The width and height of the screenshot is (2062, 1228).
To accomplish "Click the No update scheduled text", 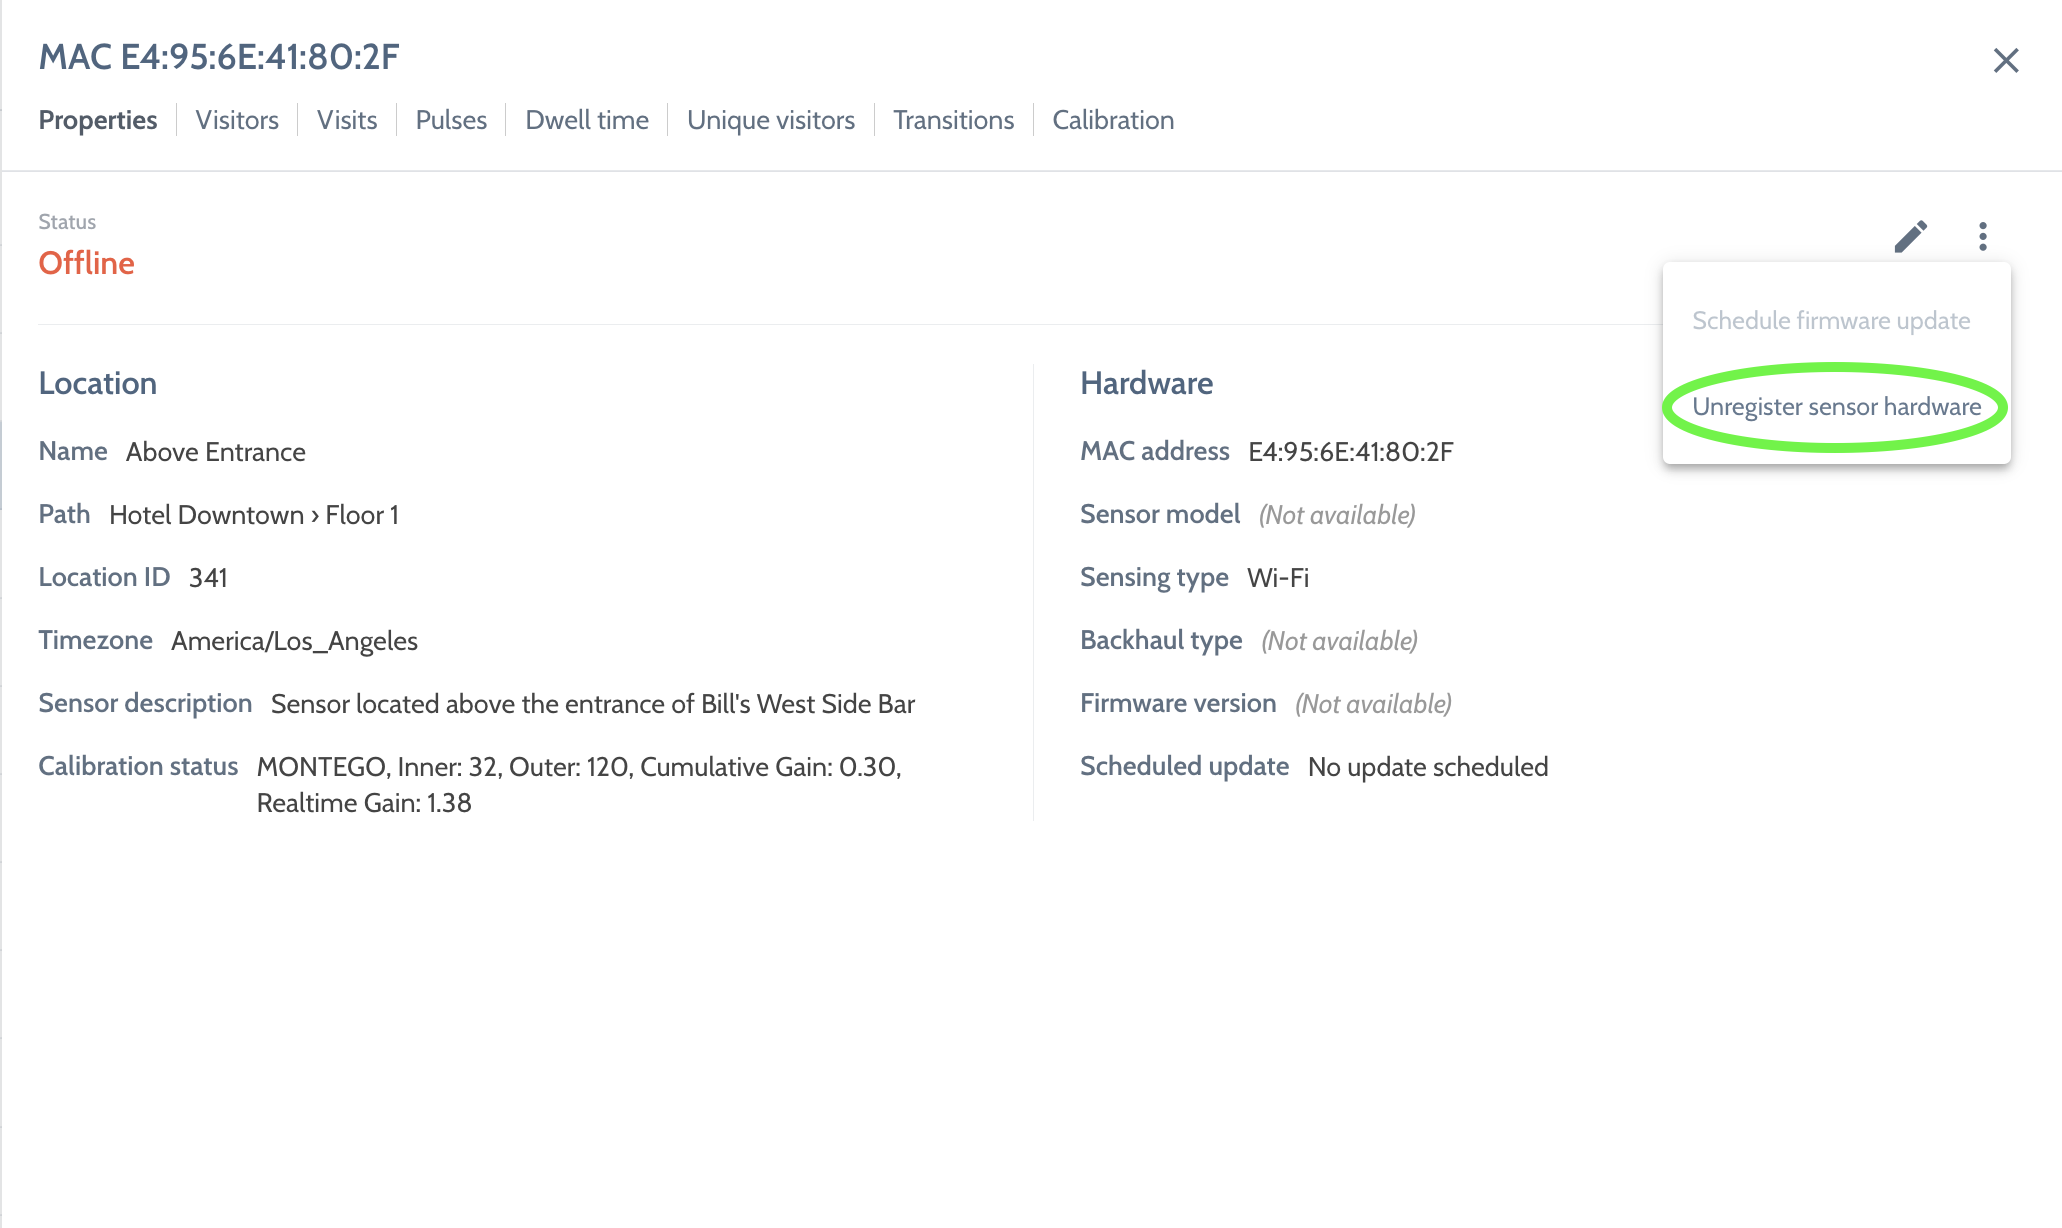I will pos(1427,767).
